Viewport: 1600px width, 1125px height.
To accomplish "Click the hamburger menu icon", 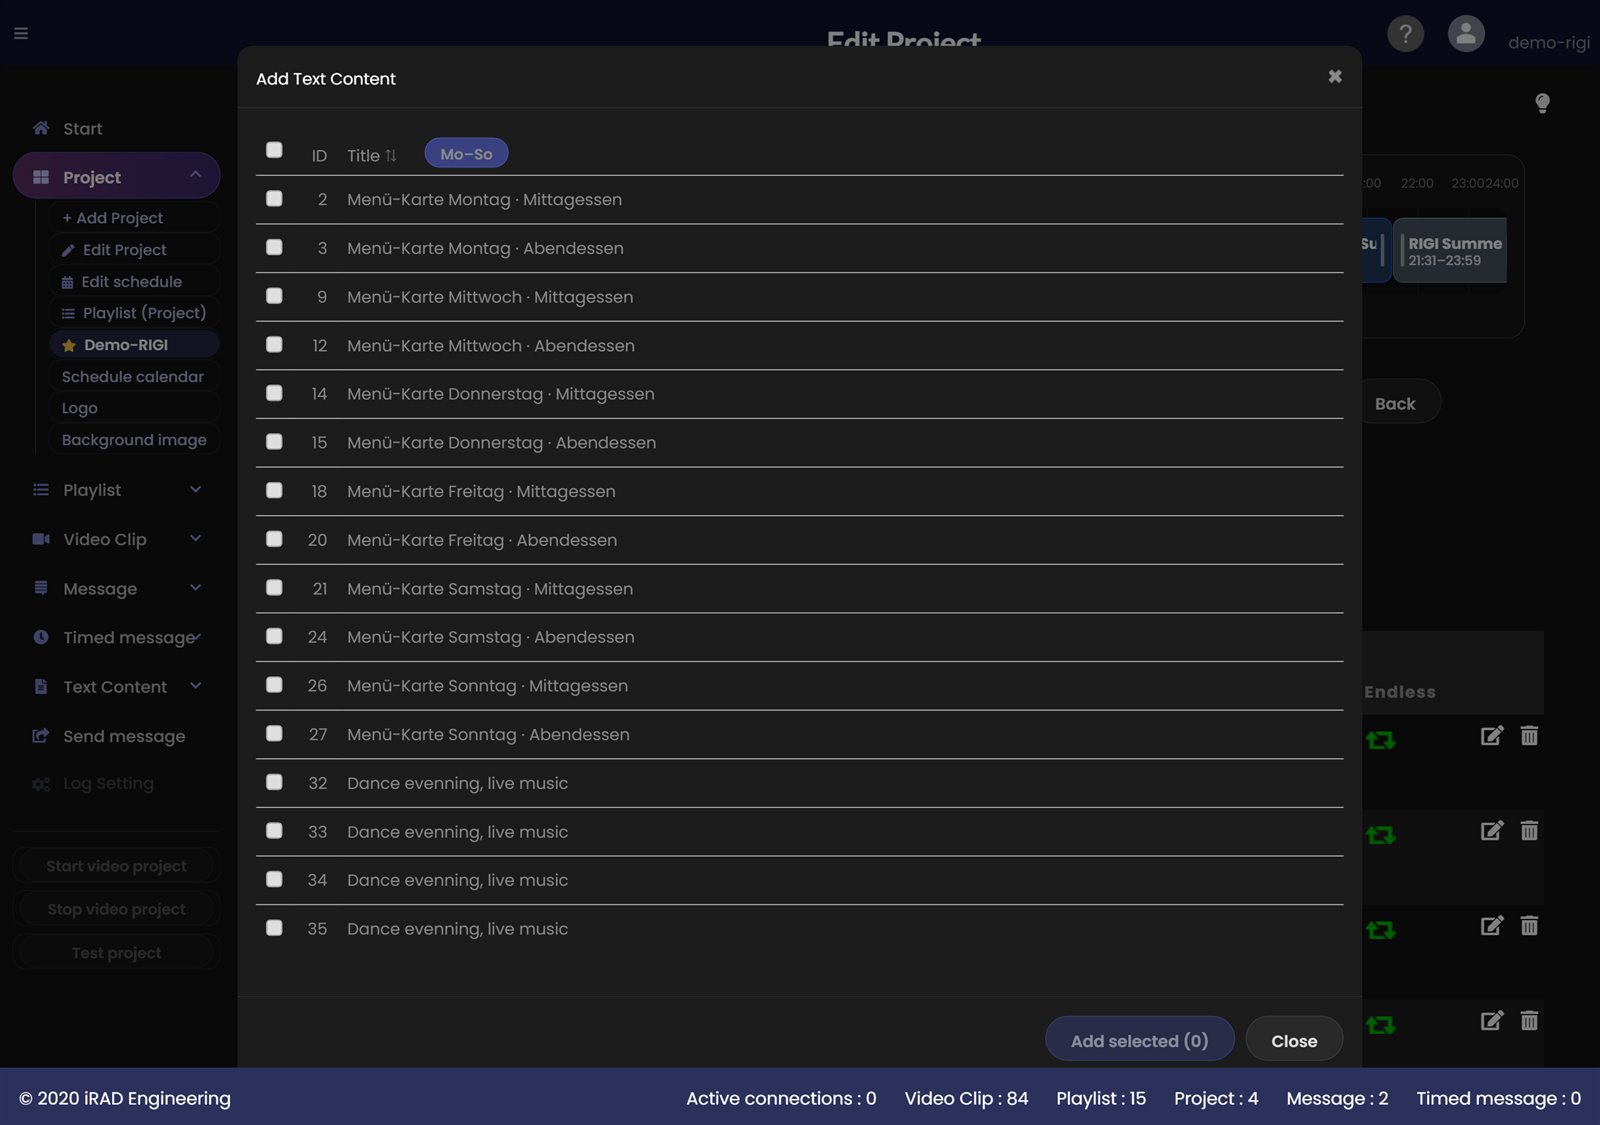I will 21,33.
